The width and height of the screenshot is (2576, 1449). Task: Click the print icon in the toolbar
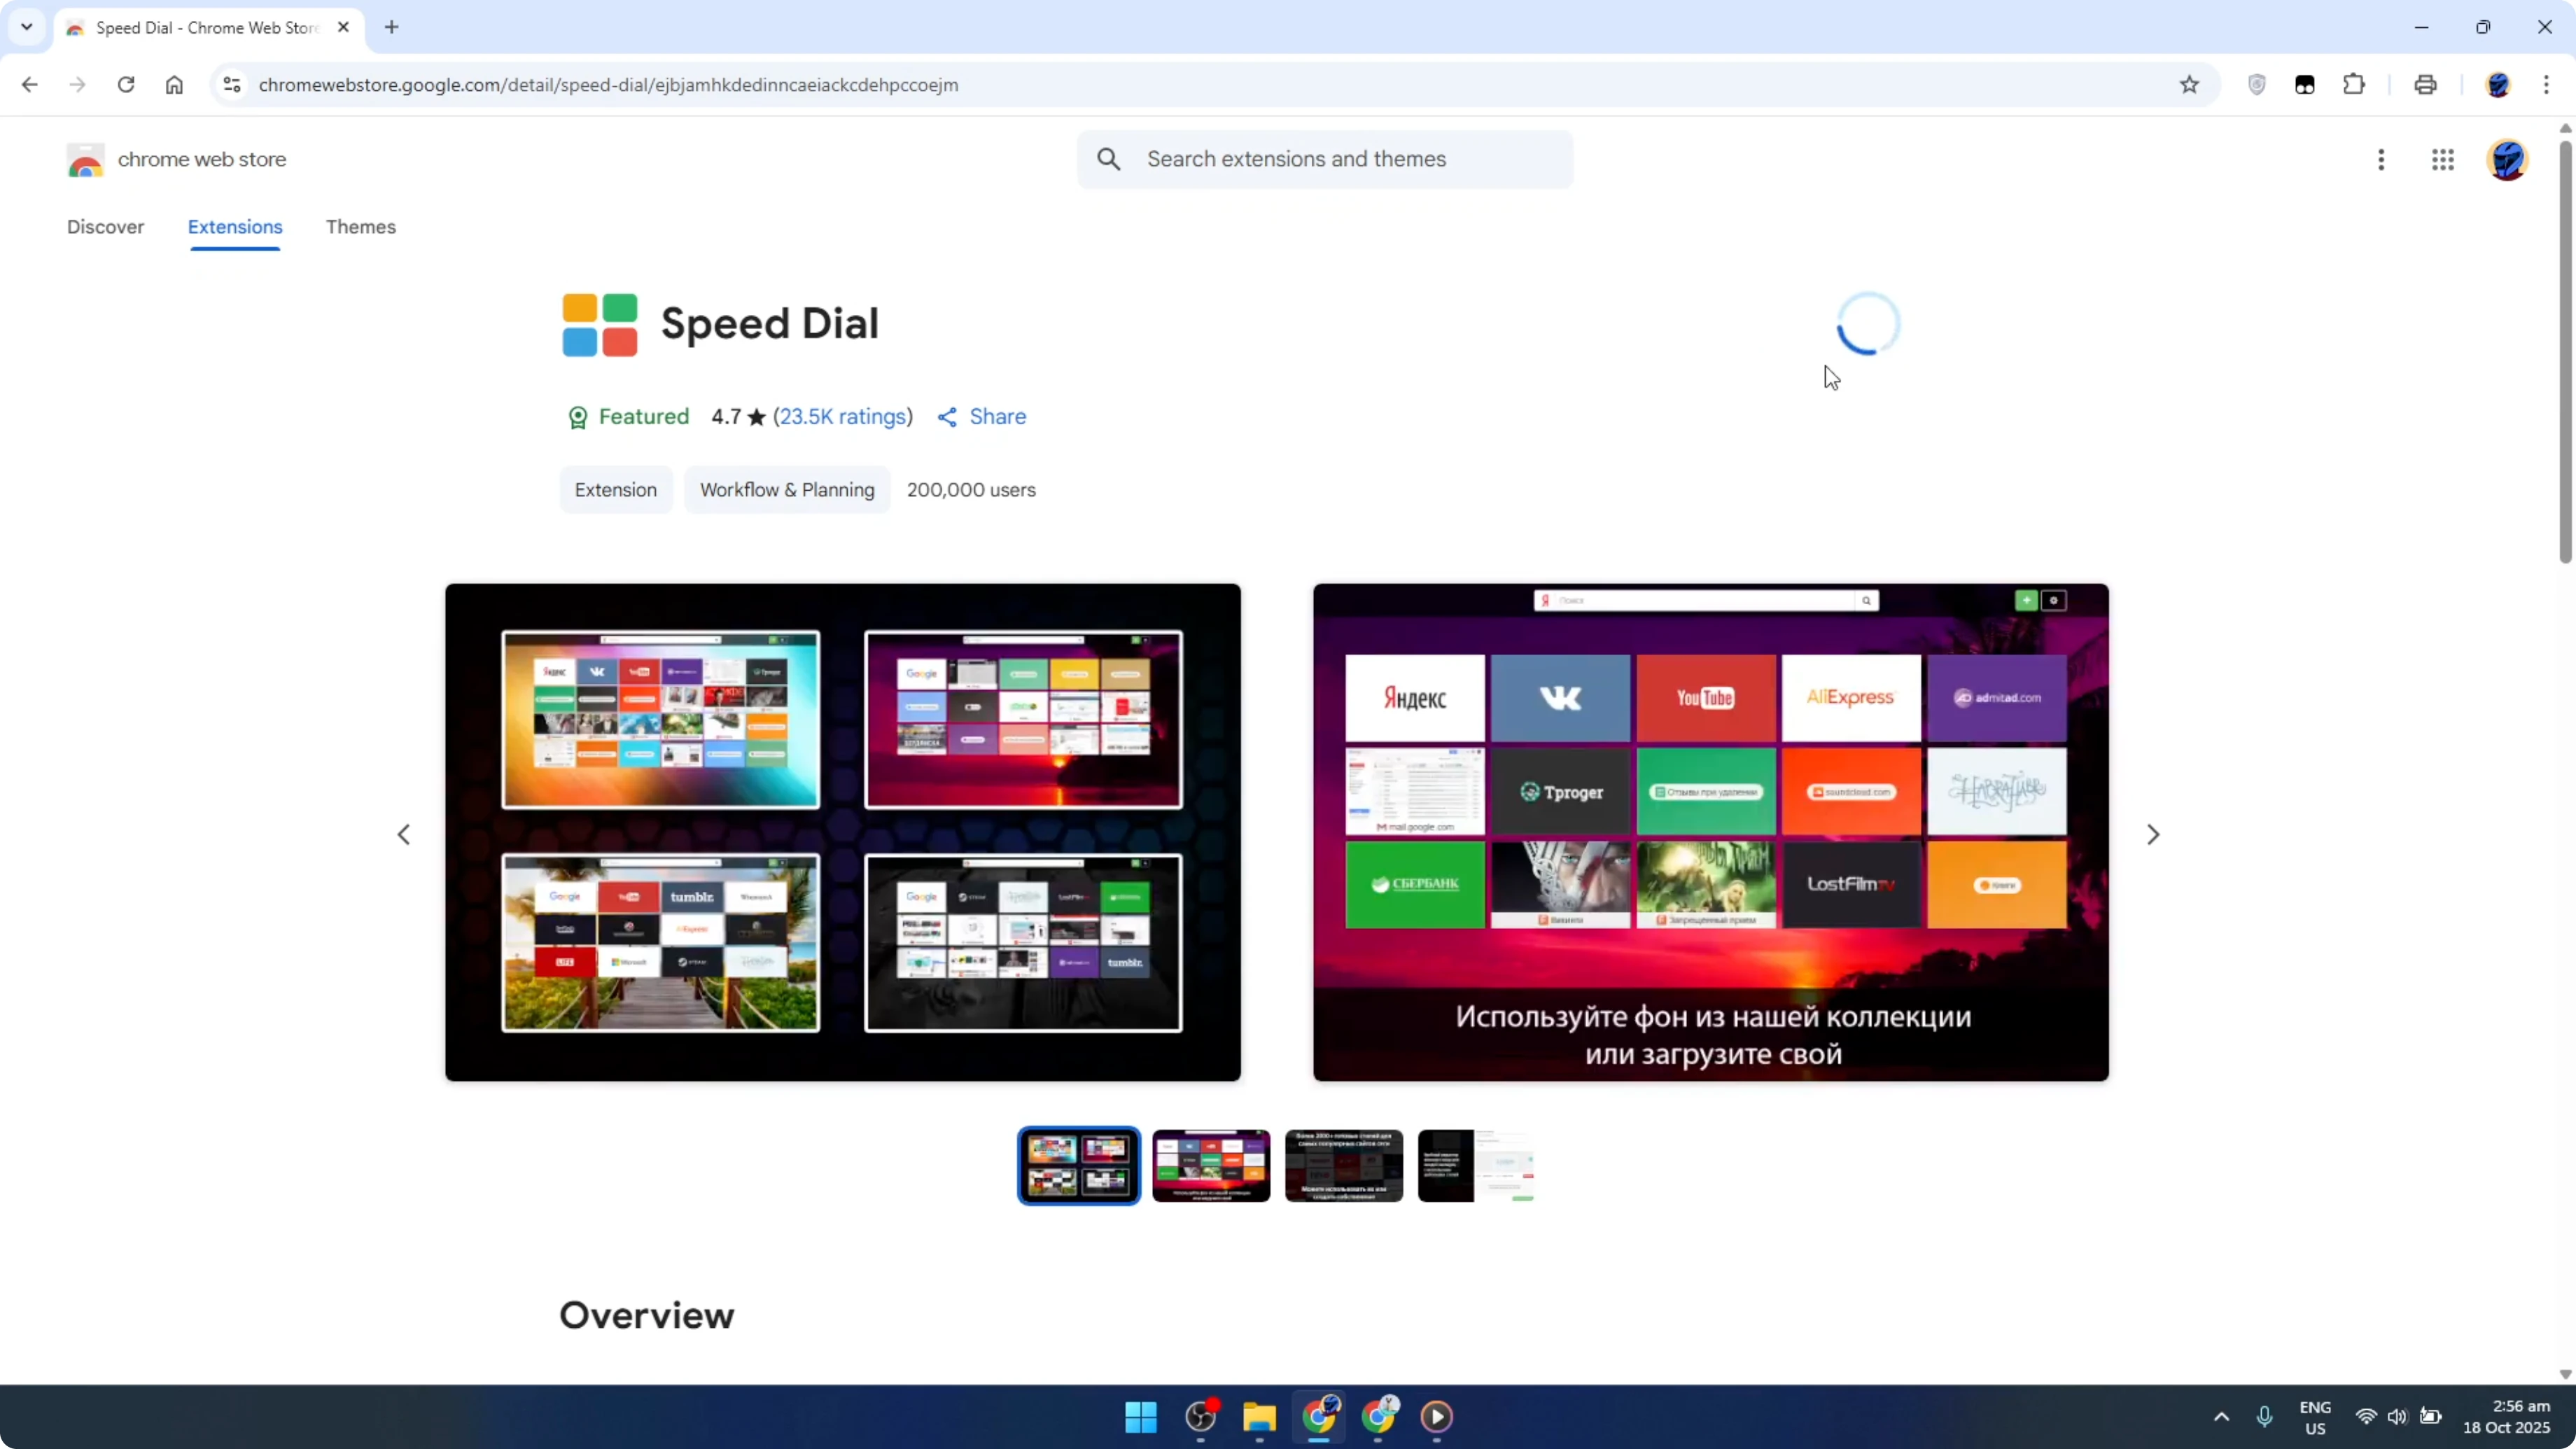click(x=2426, y=85)
